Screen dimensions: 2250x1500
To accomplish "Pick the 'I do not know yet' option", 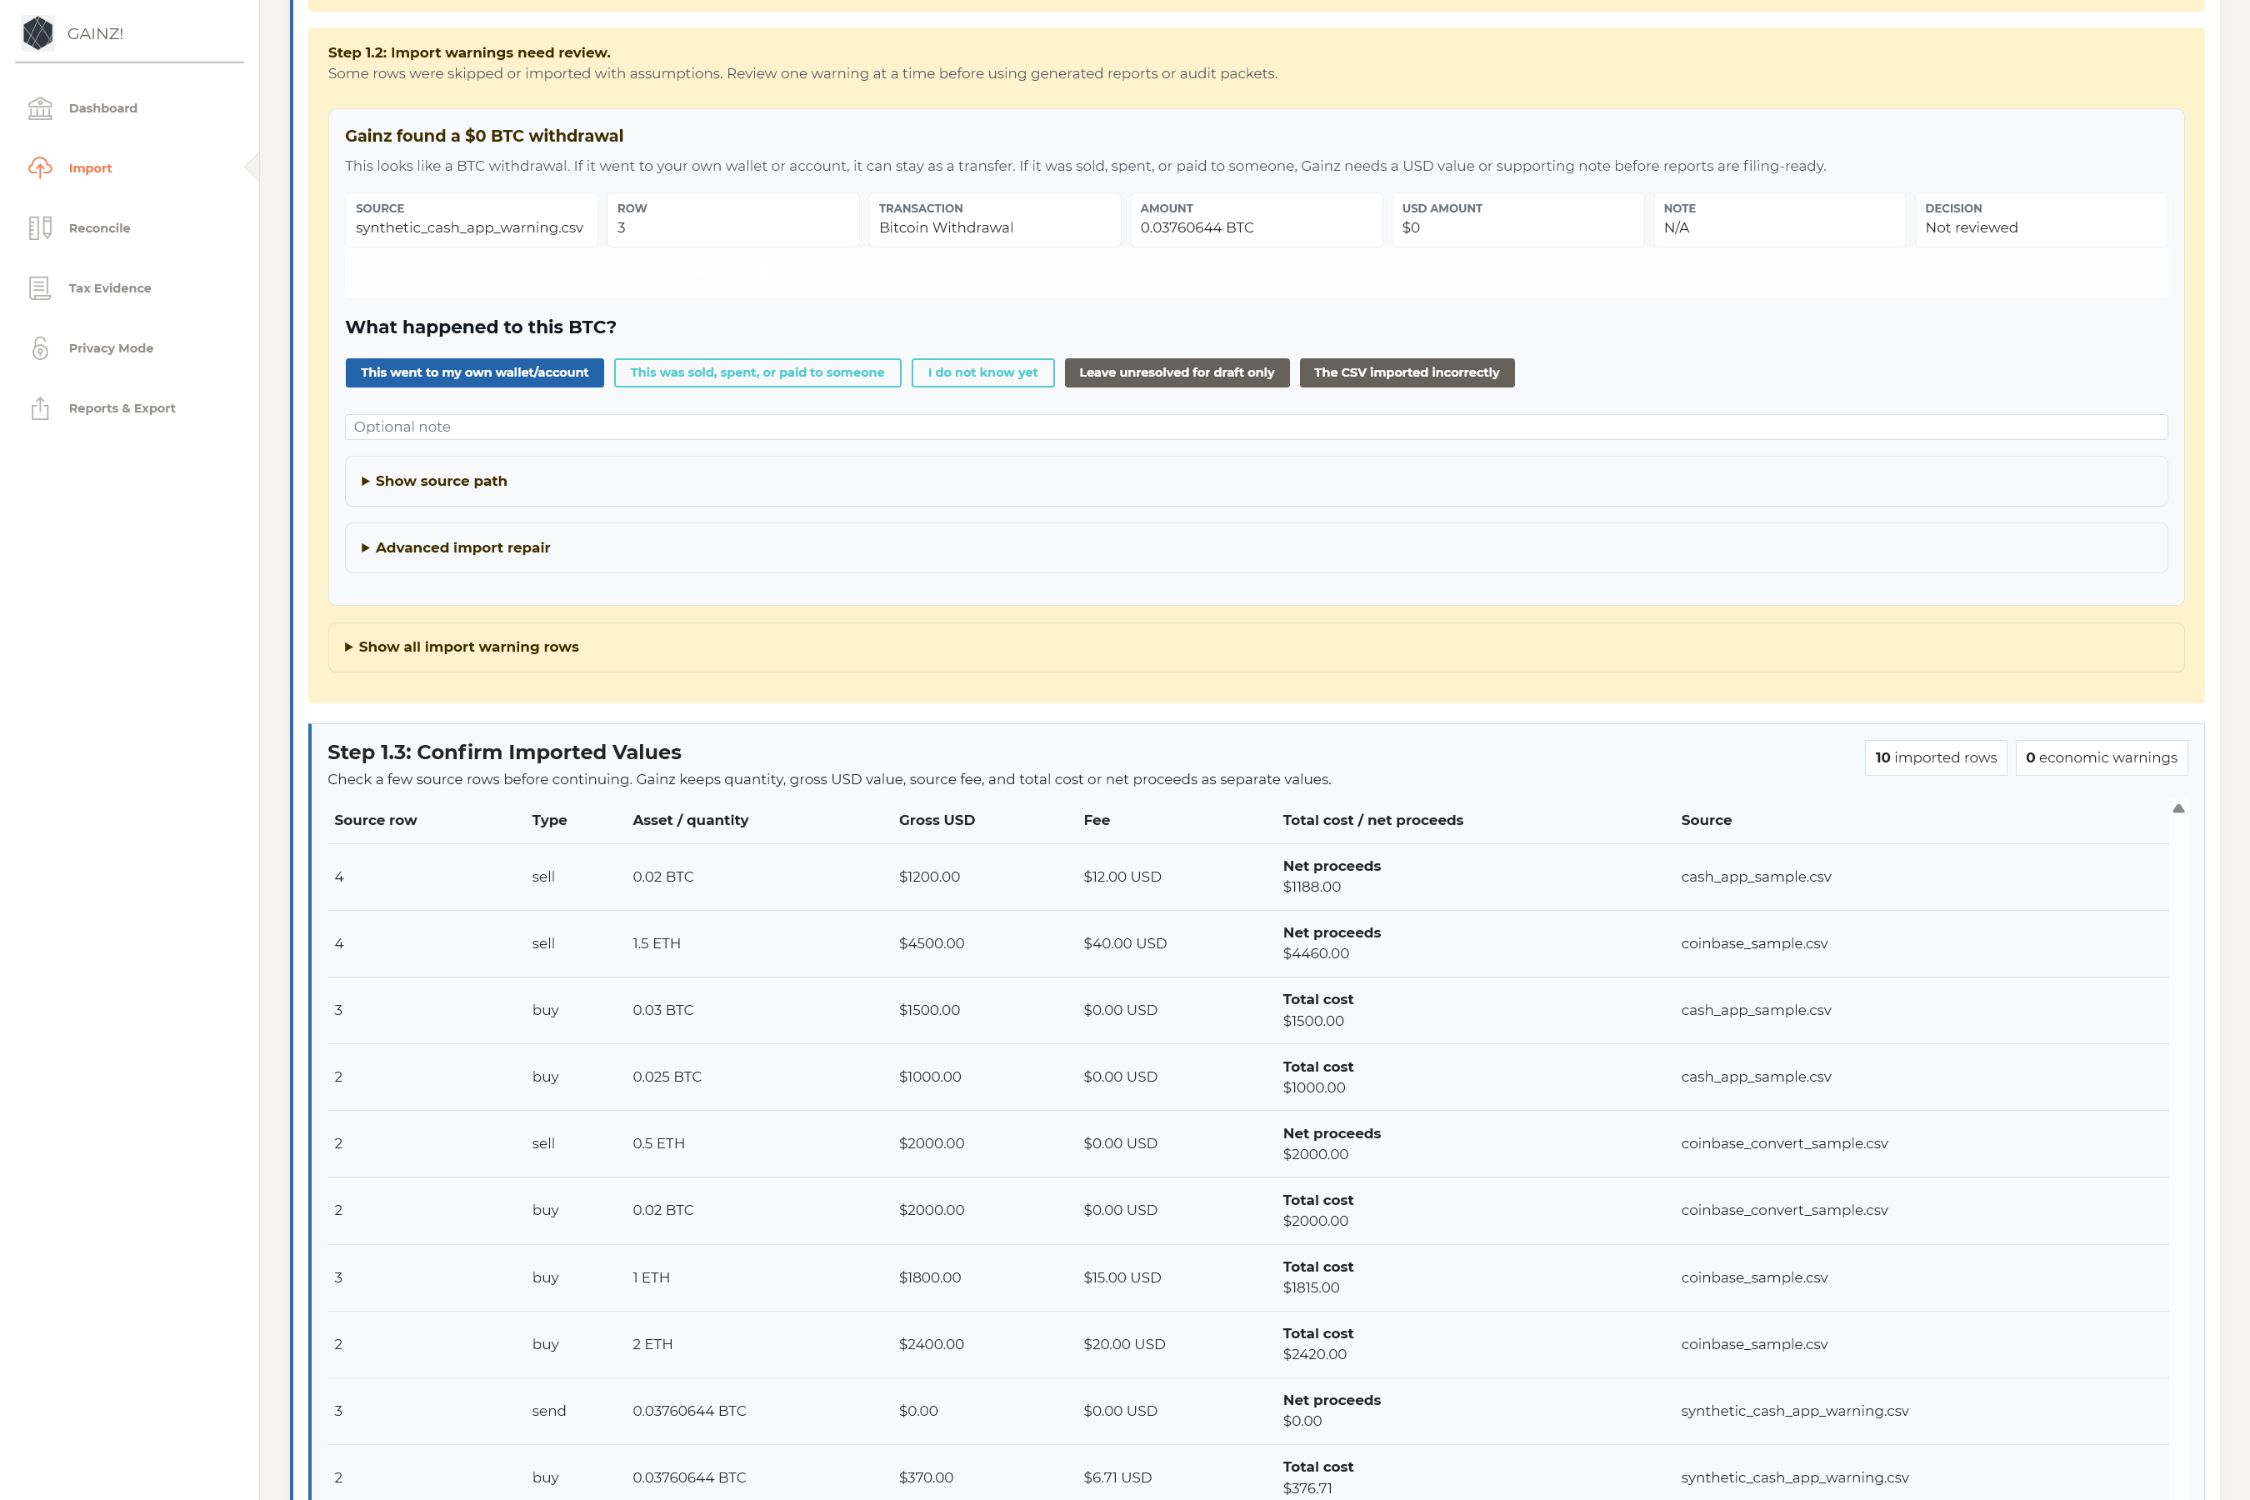I will tap(983, 372).
